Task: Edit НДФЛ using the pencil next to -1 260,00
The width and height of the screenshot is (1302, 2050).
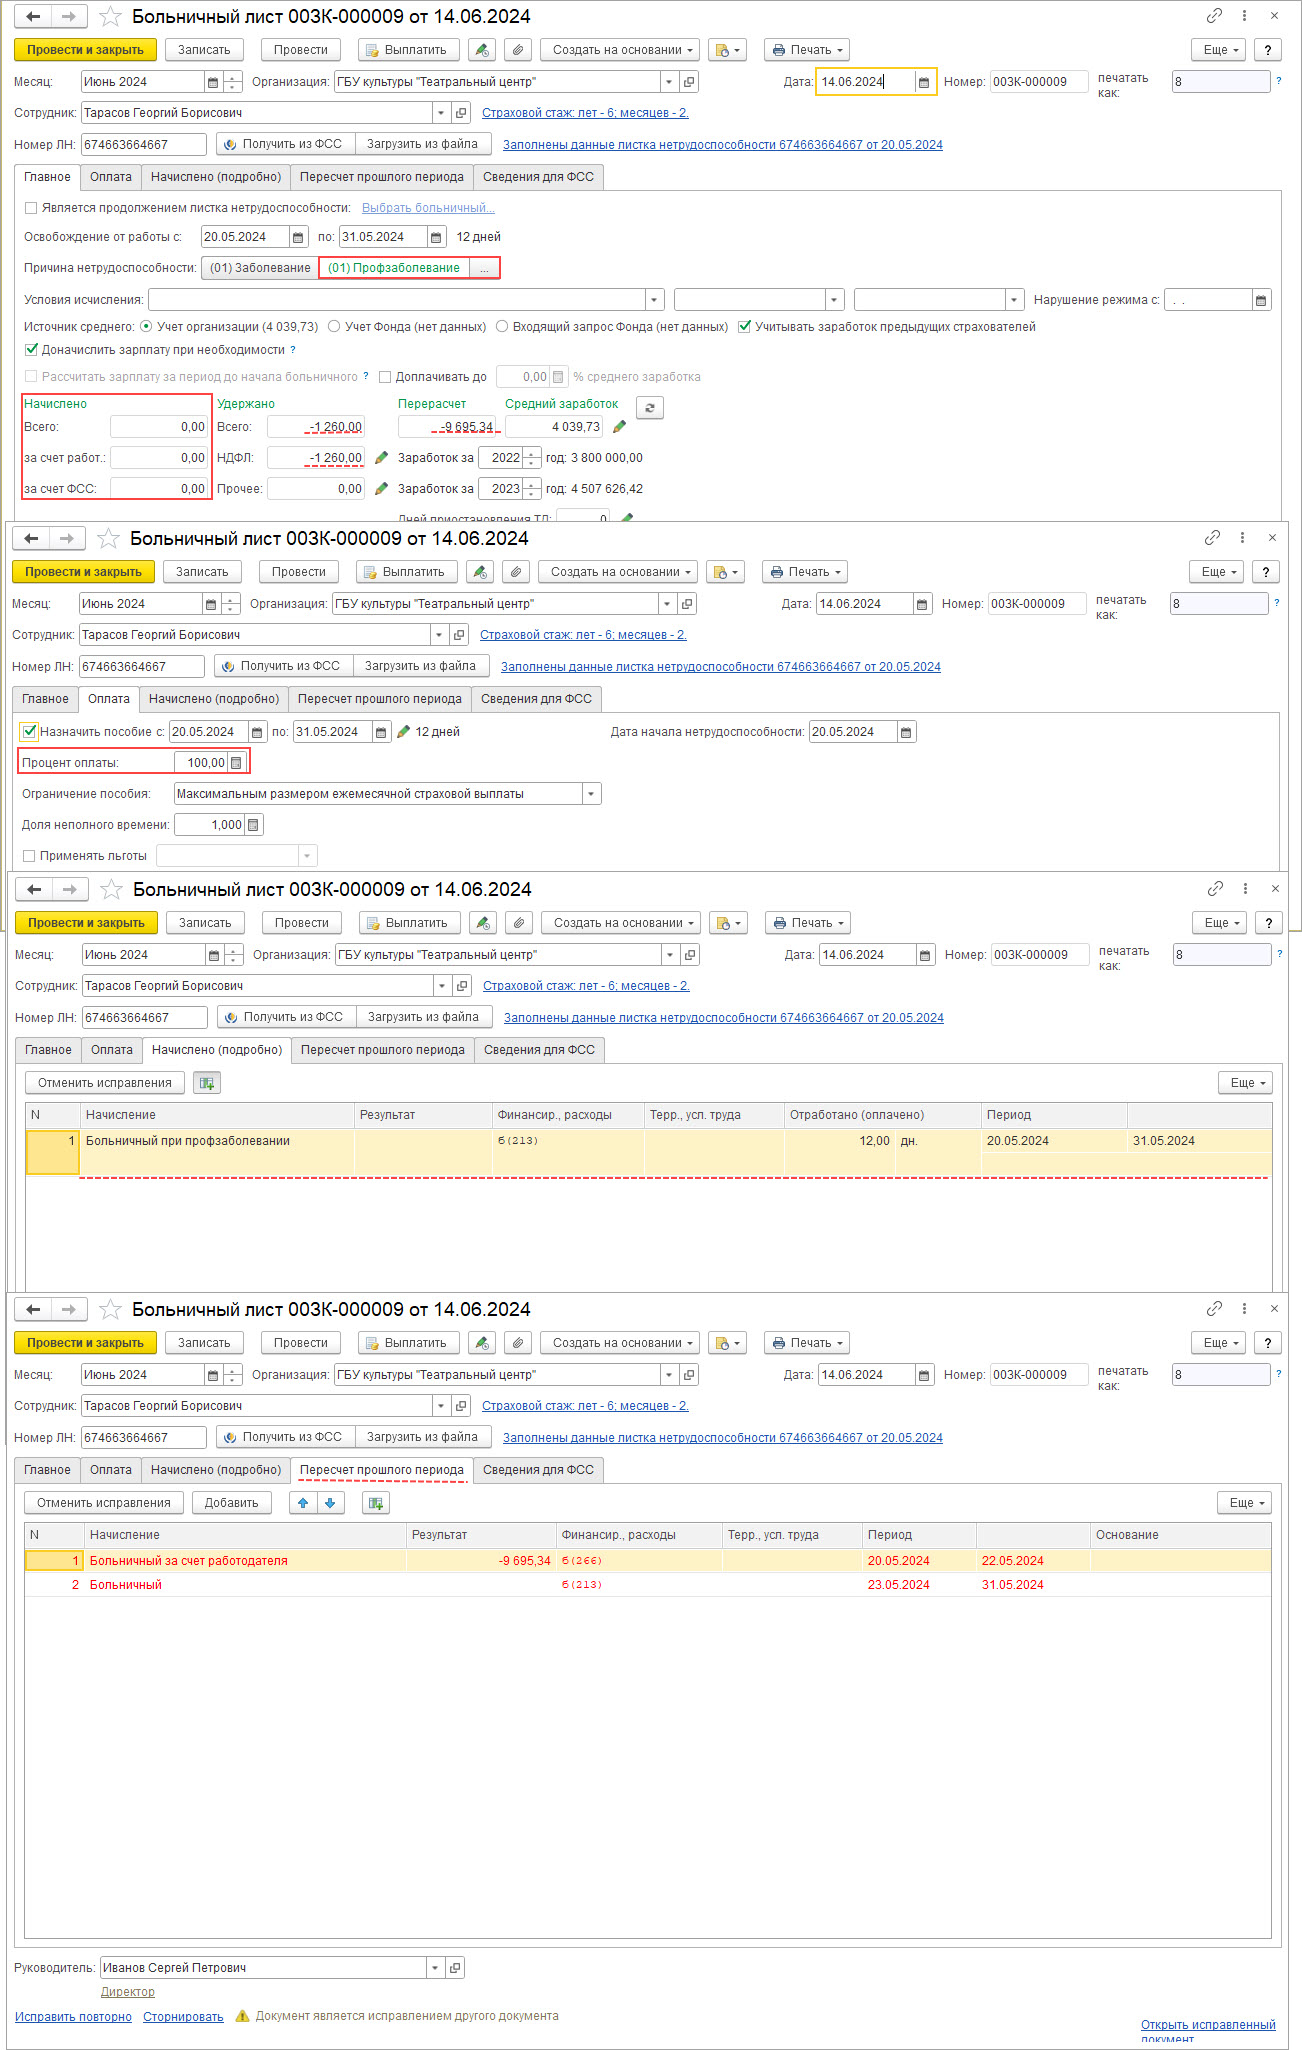Action: tap(381, 458)
